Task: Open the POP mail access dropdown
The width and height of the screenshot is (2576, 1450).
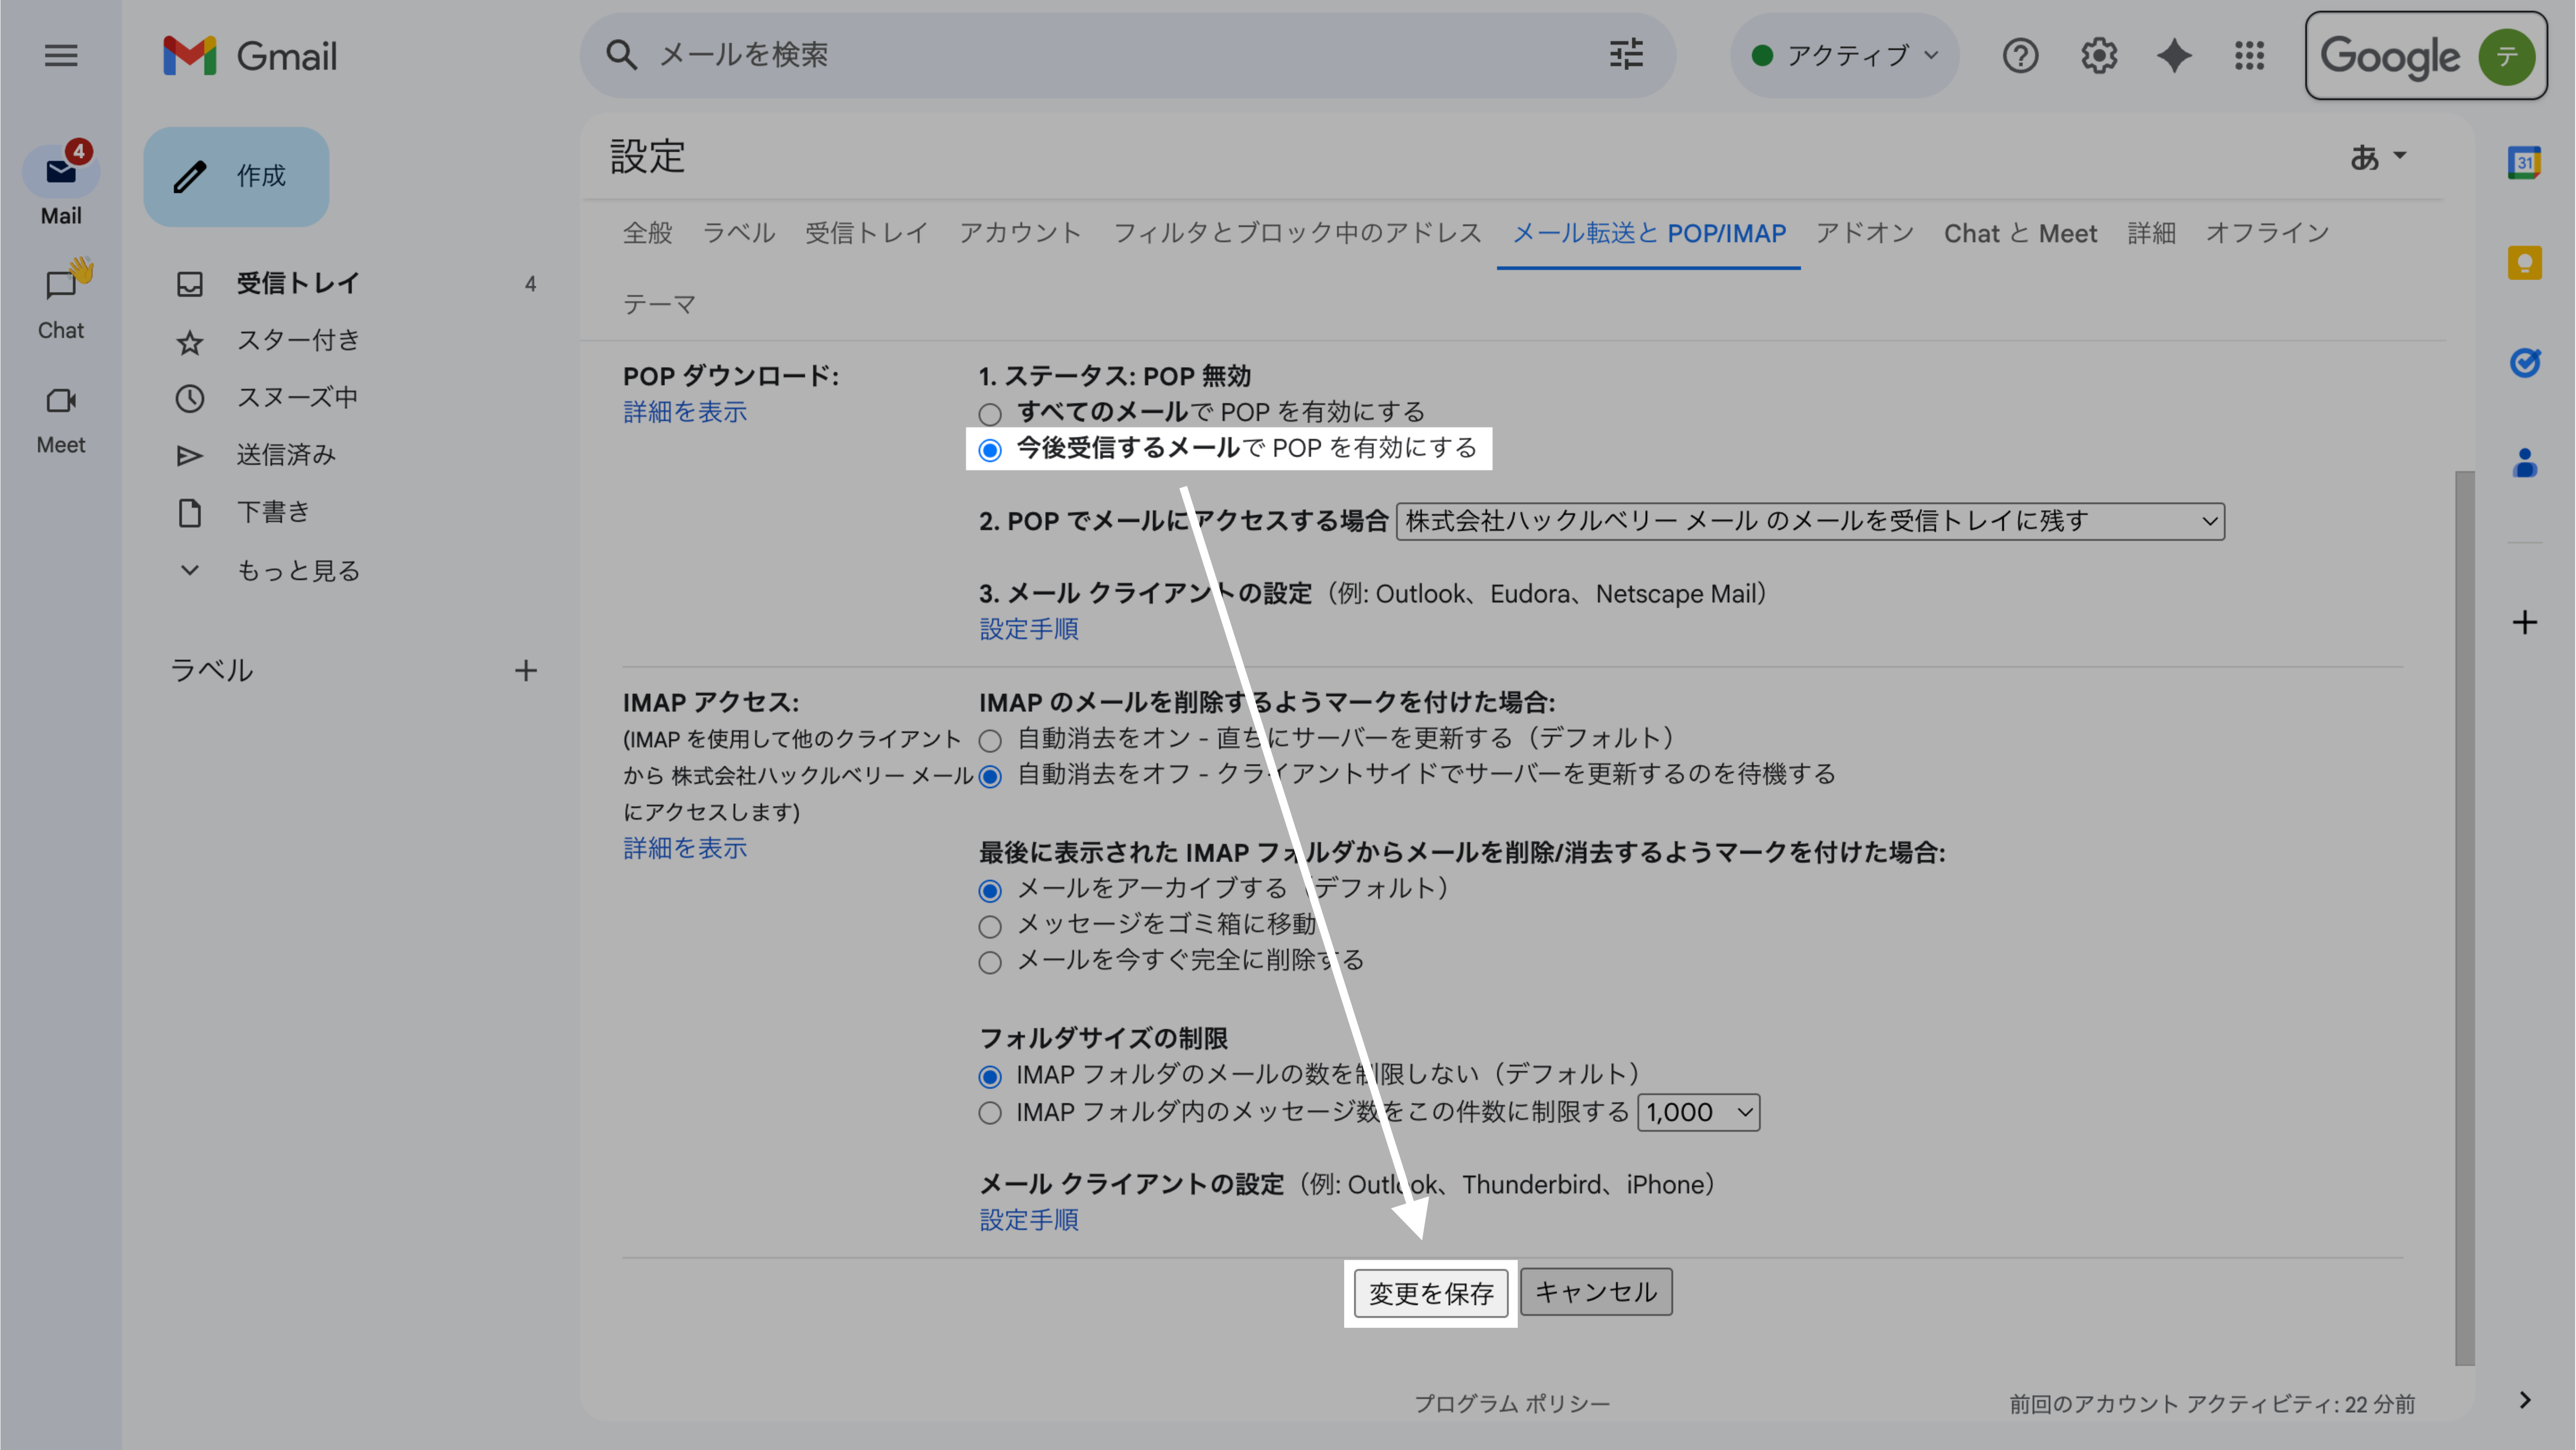Action: tap(1810, 522)
